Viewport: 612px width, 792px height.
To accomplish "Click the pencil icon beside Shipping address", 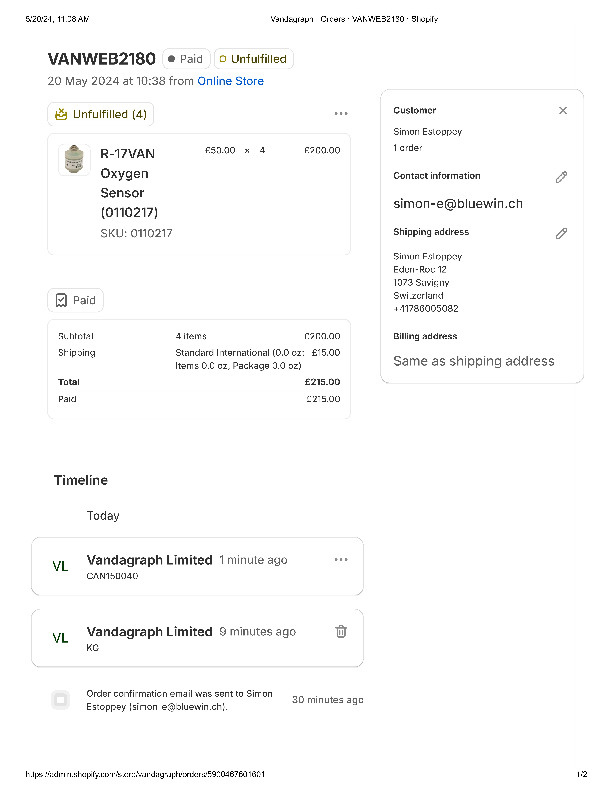I will 561,233.
